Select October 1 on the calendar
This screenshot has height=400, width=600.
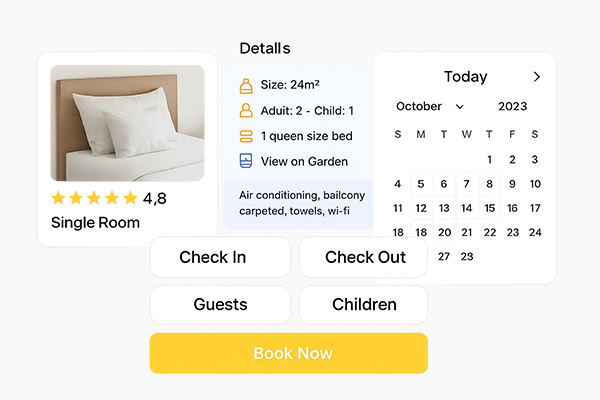[x=490, y=160]
